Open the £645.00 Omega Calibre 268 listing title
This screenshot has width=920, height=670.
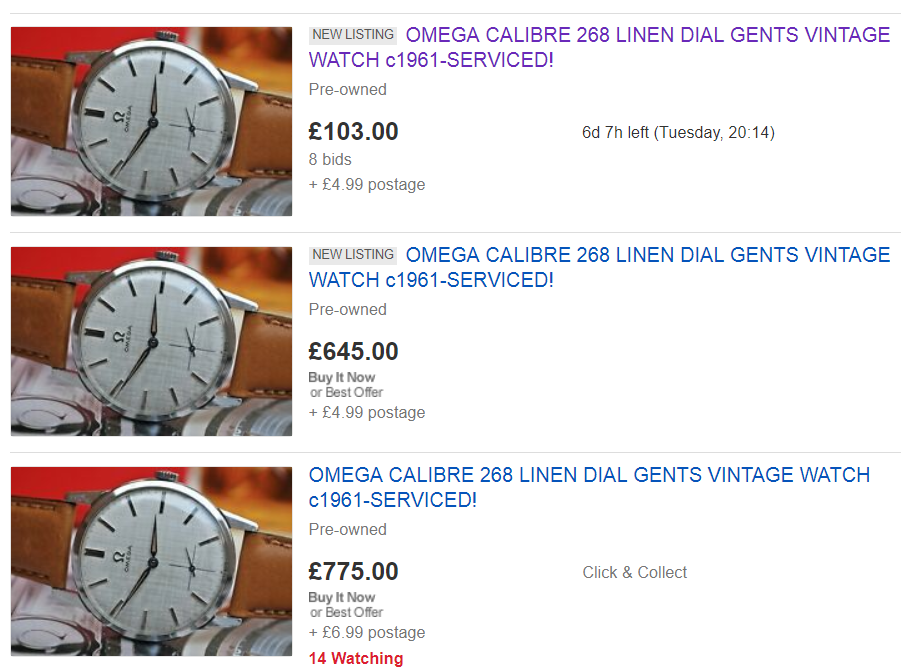point(600,267)
